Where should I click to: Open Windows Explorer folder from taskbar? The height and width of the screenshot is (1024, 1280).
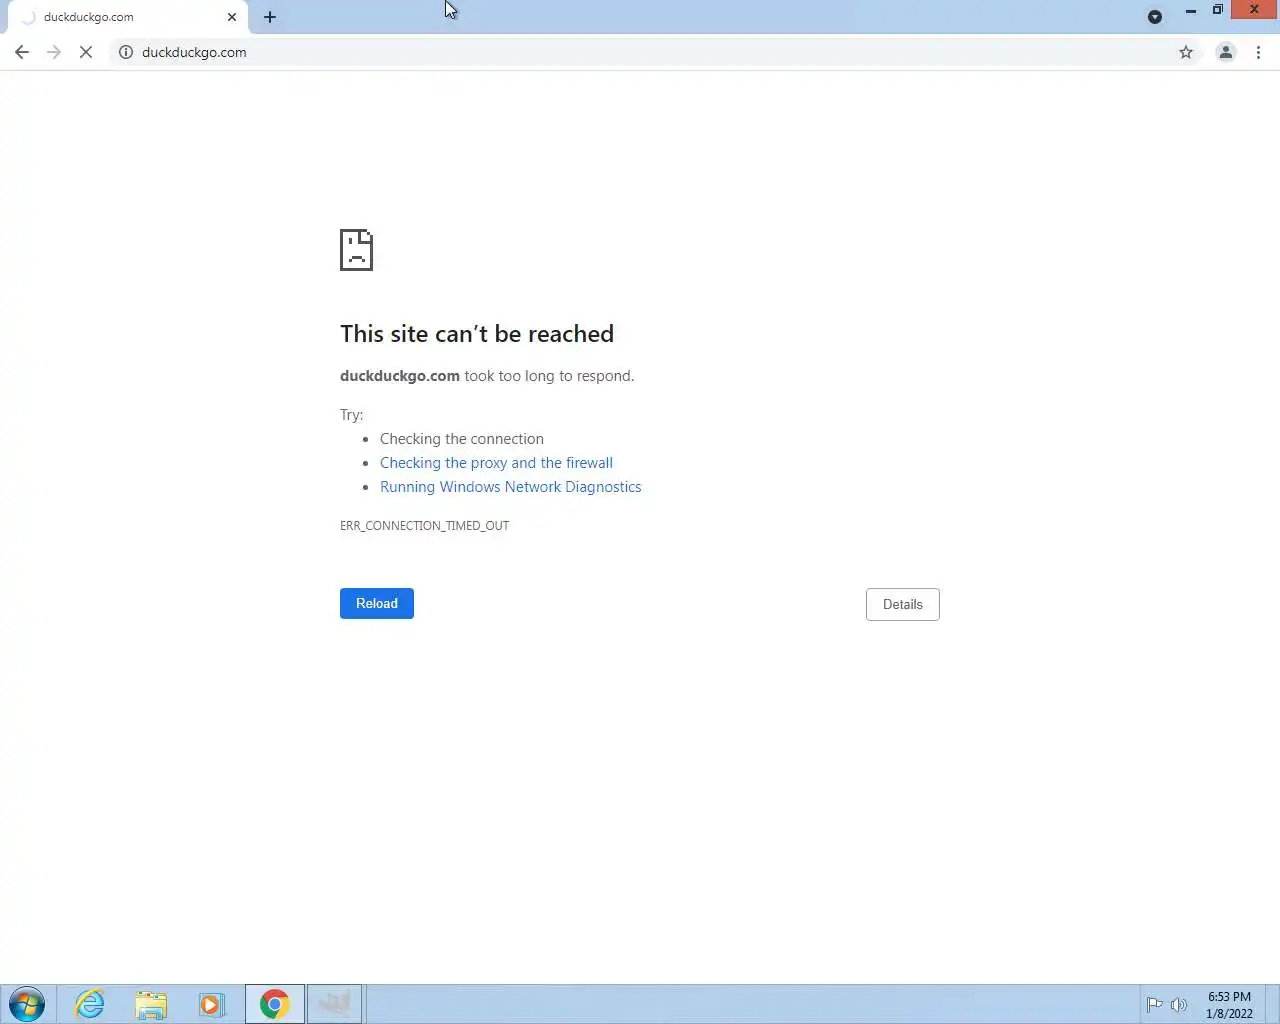point(151,1004)
